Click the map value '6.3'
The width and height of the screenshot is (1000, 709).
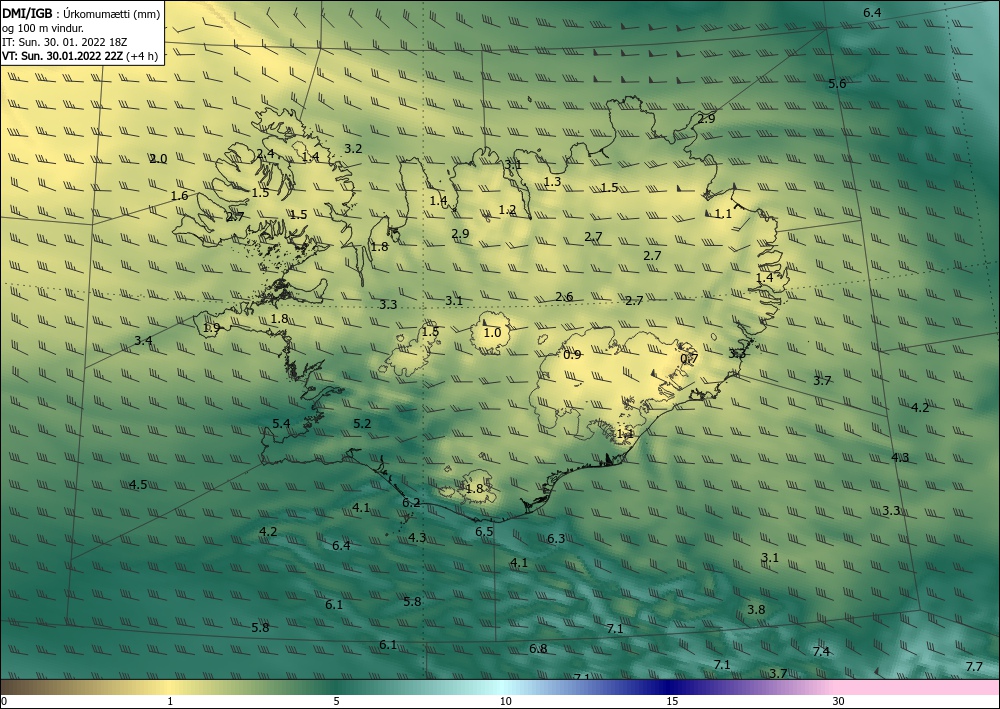pos(556,539)
